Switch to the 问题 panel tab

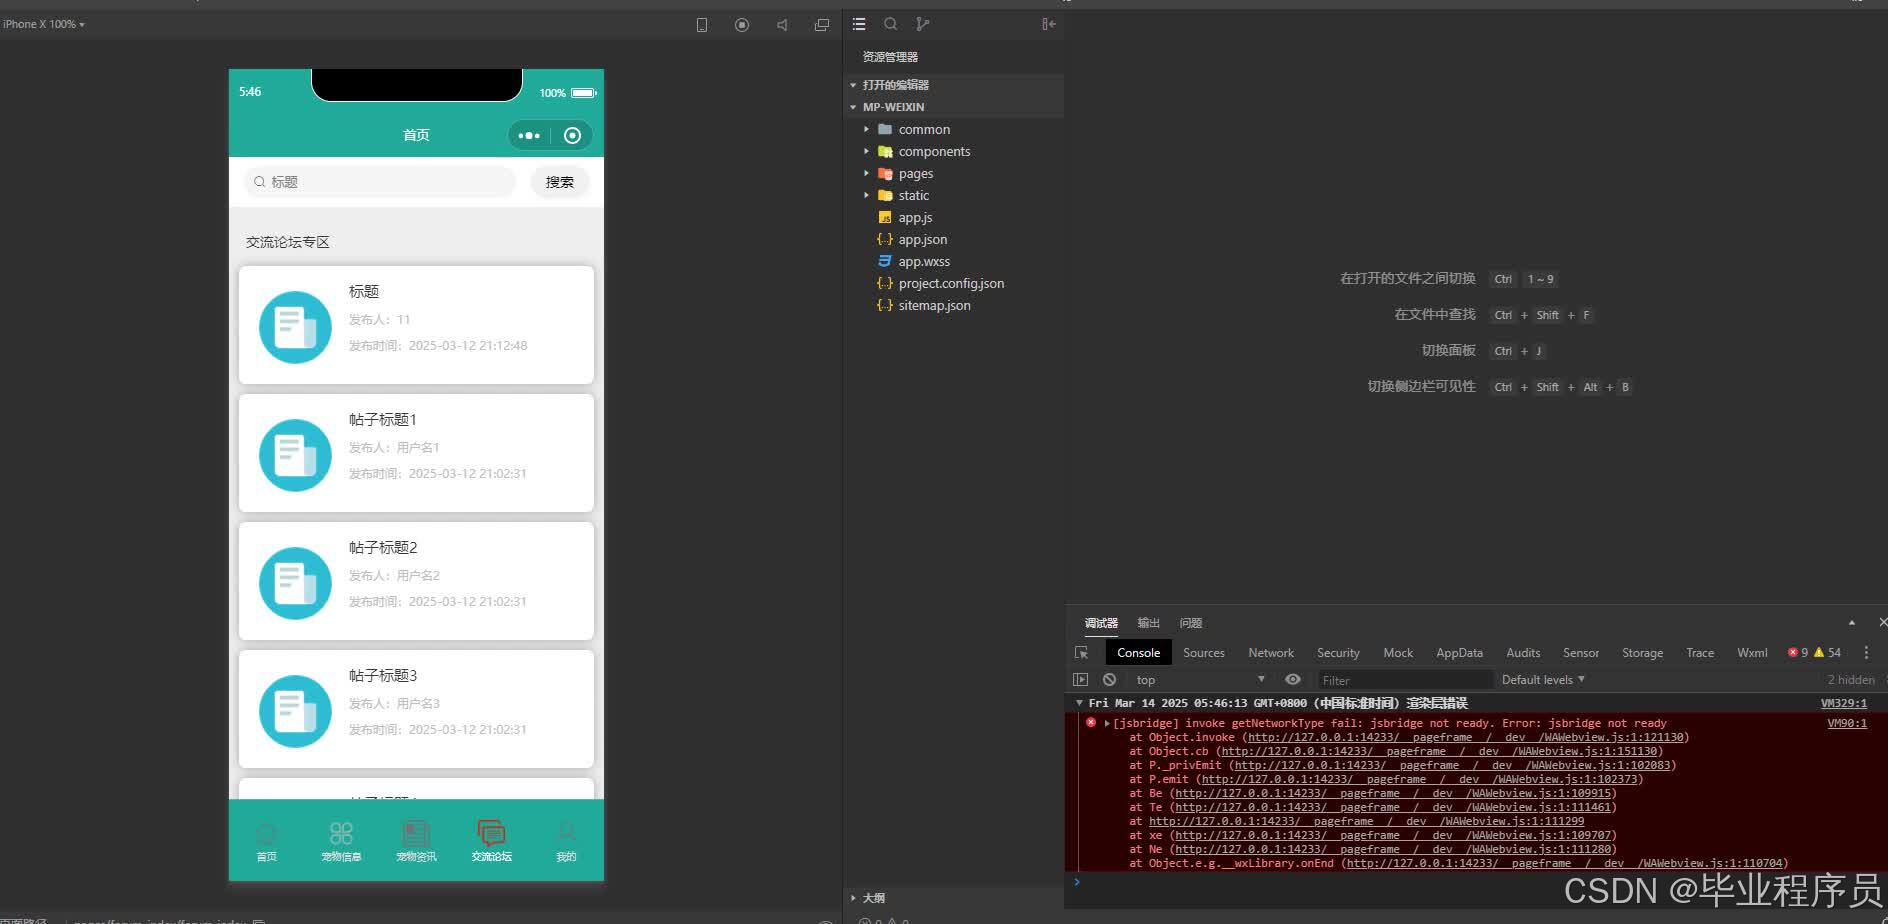(1191, 623)
